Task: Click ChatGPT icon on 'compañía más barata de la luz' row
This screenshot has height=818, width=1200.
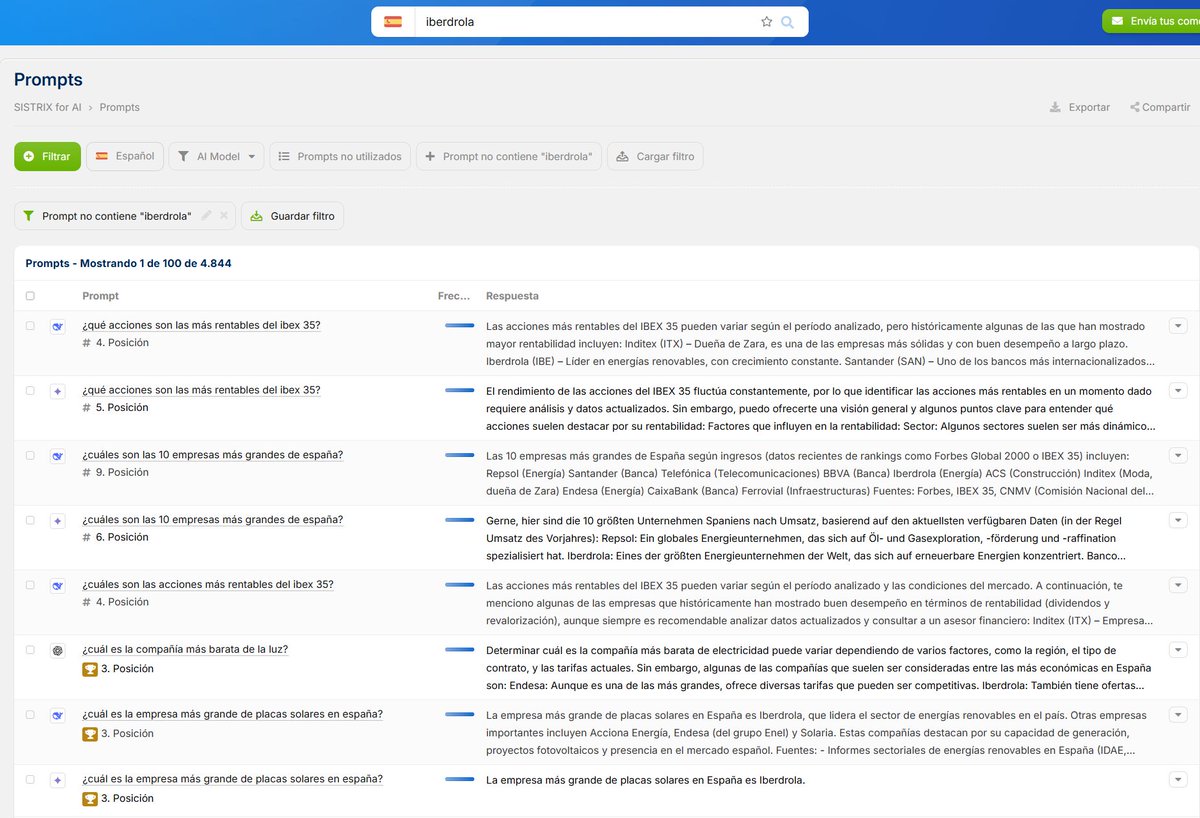Action: pos(58,651)
